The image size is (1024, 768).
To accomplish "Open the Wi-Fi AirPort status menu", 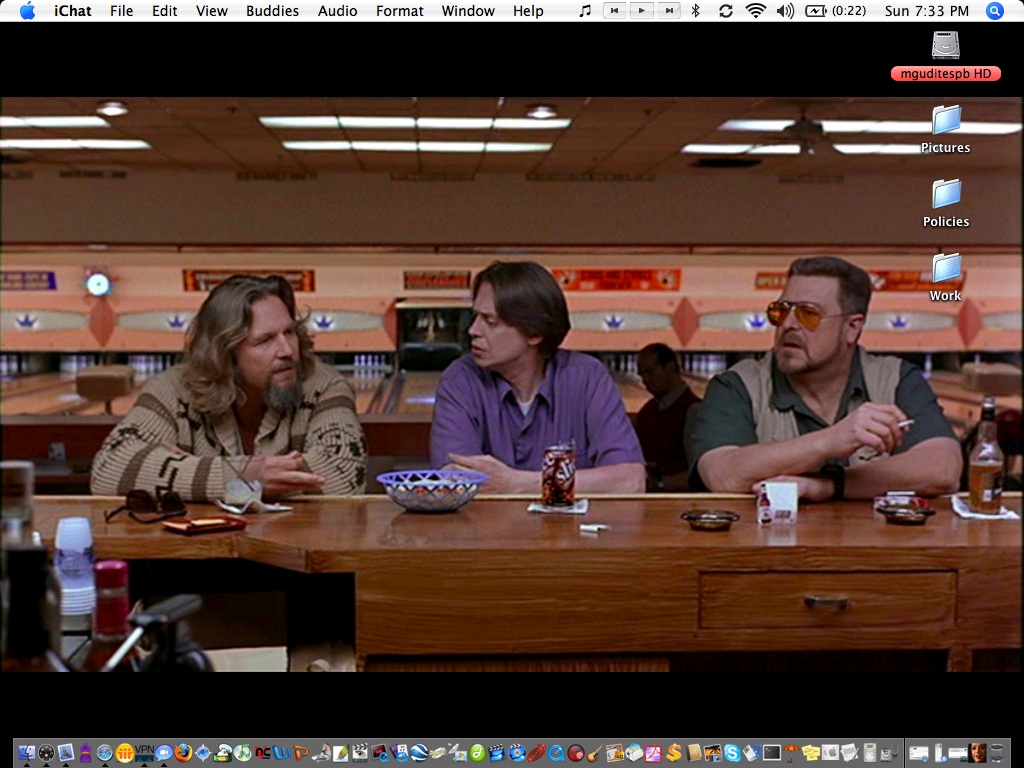I will (756, 10).
